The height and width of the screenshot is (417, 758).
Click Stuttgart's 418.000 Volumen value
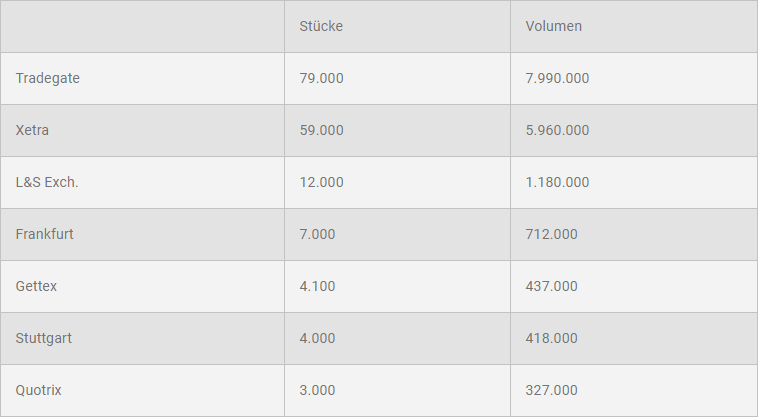[x=551, y=338]
